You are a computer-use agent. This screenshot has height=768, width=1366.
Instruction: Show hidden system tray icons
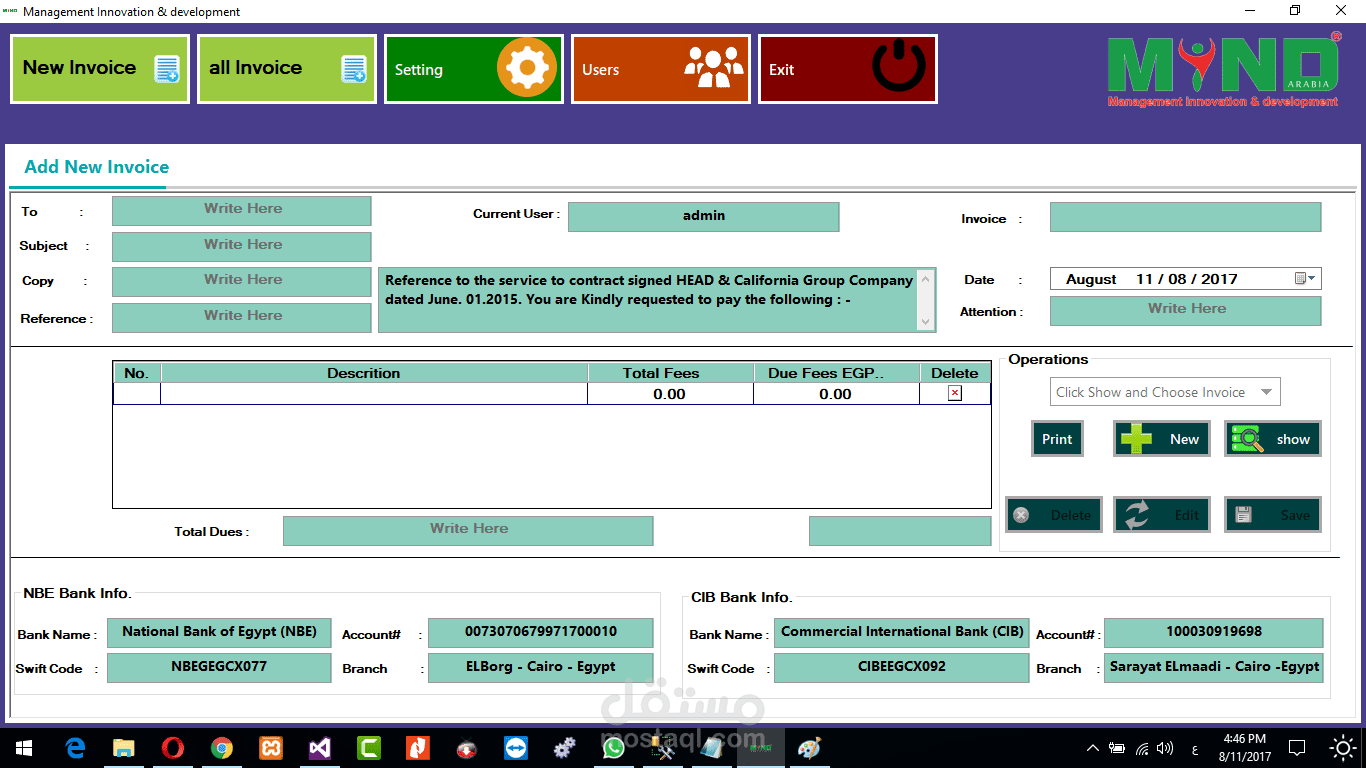coord(1093,748)
